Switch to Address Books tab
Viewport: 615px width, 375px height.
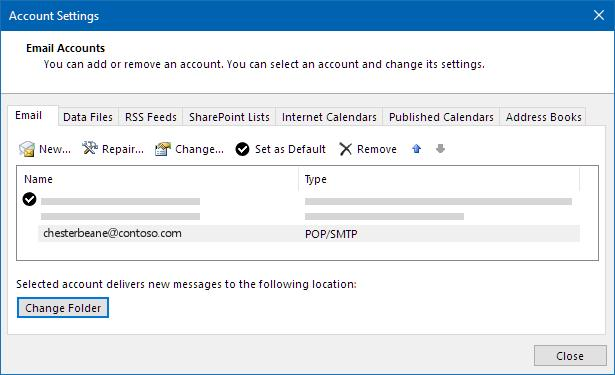(543, 117)
